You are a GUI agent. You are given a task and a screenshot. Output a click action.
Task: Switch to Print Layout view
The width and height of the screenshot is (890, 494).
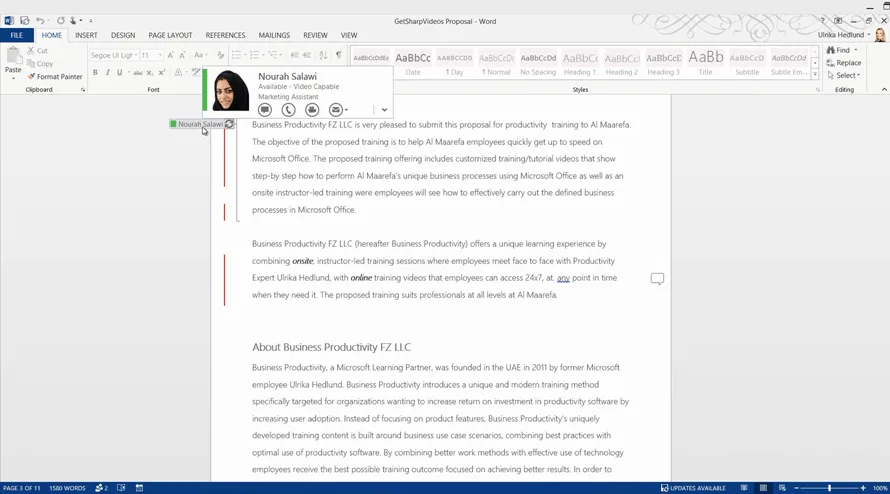coord(763,488)
